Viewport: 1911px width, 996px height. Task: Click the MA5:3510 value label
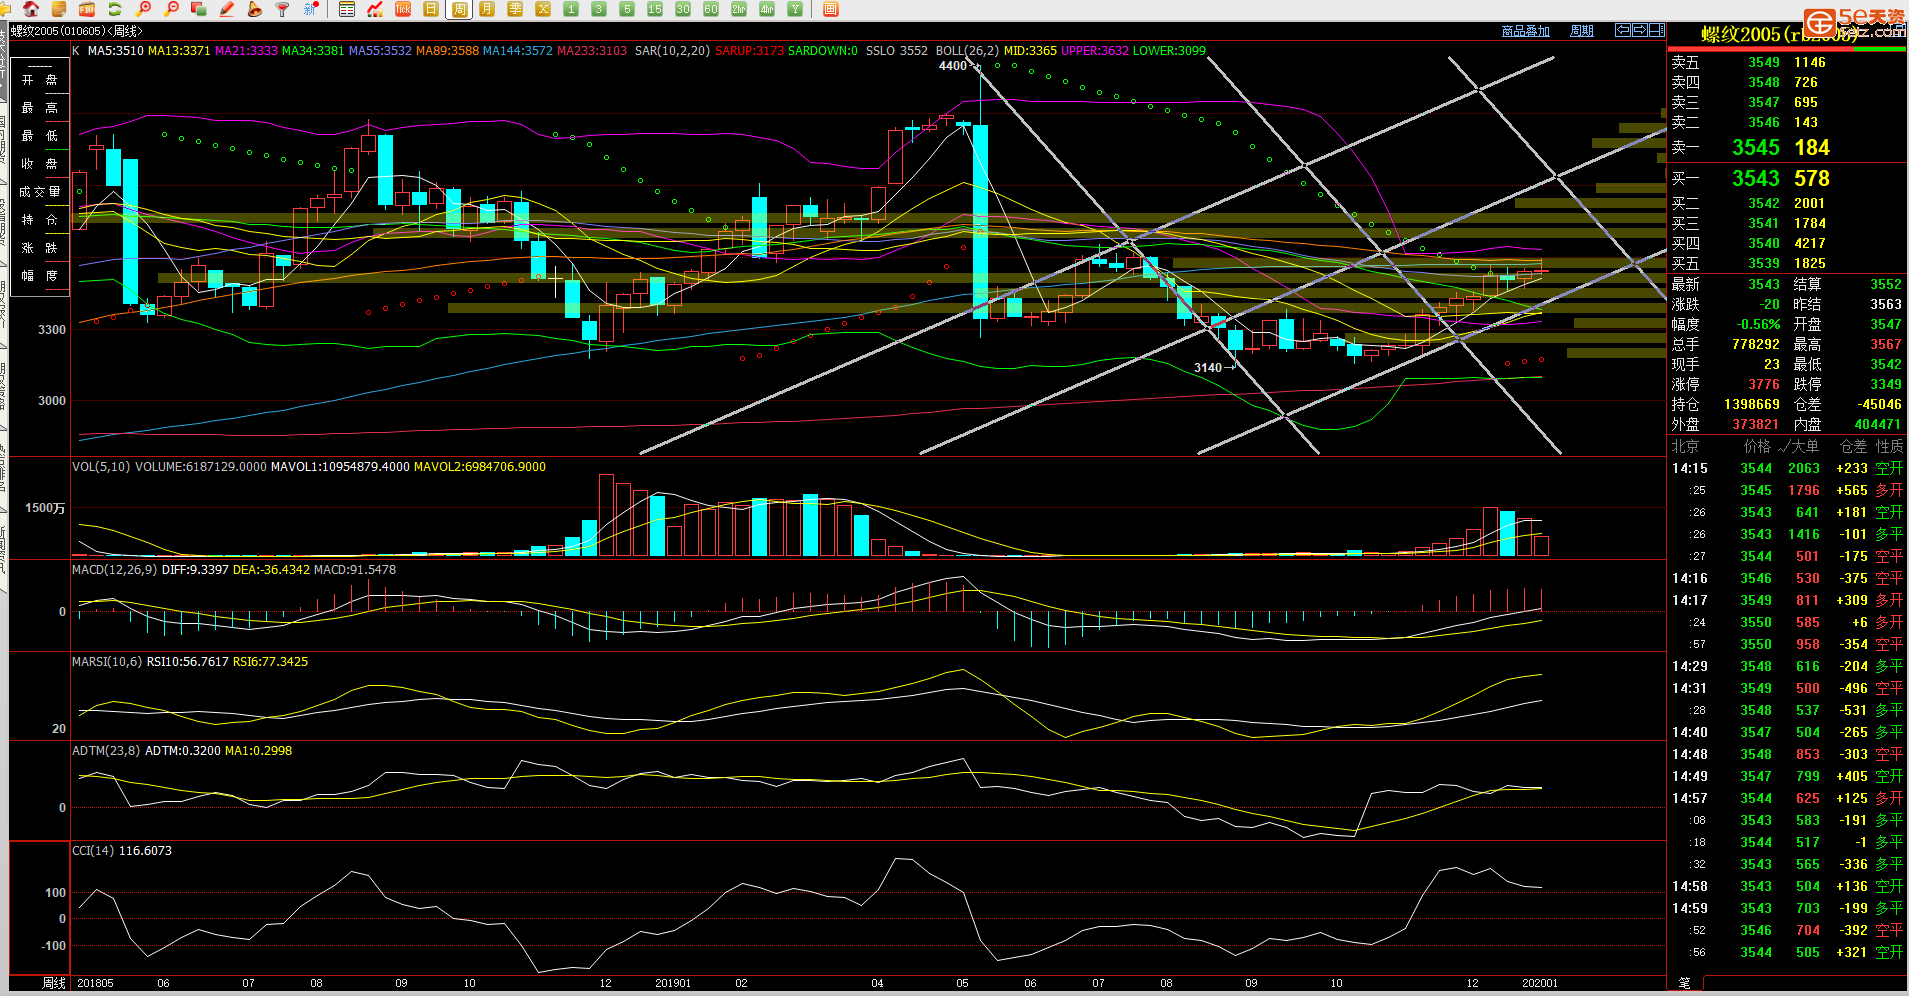click(x=116, y=50)
